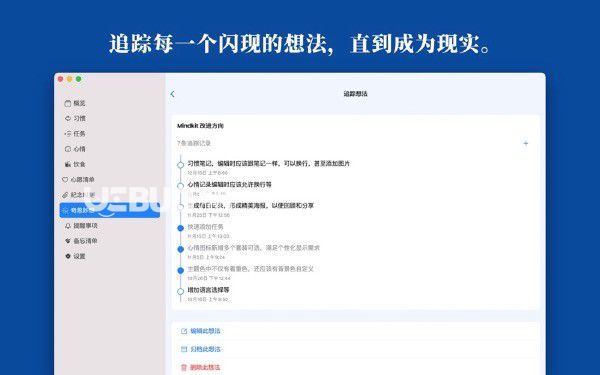Uncheck the filled circle for 主题色 record
Viewport: 600px width, 375px height.
point(181,270)
